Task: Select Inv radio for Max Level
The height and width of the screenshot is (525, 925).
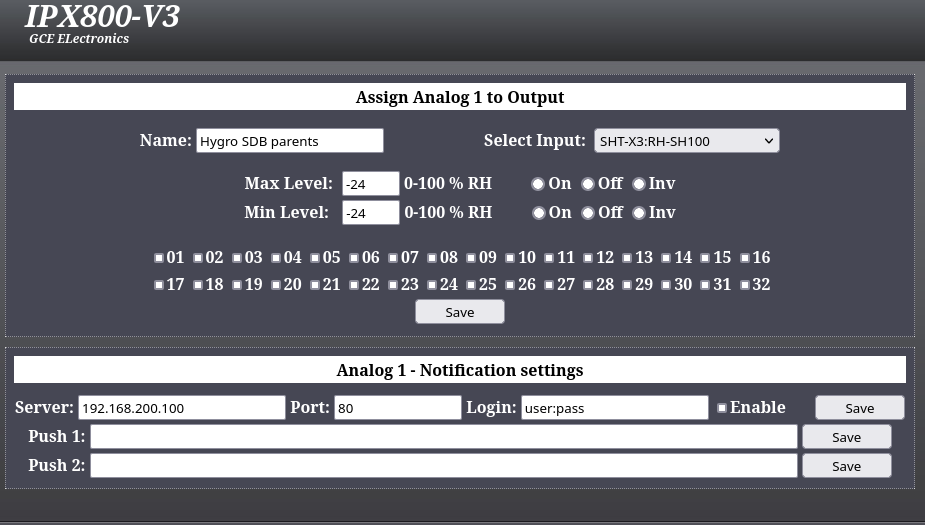Action: (x=638, y=184)
